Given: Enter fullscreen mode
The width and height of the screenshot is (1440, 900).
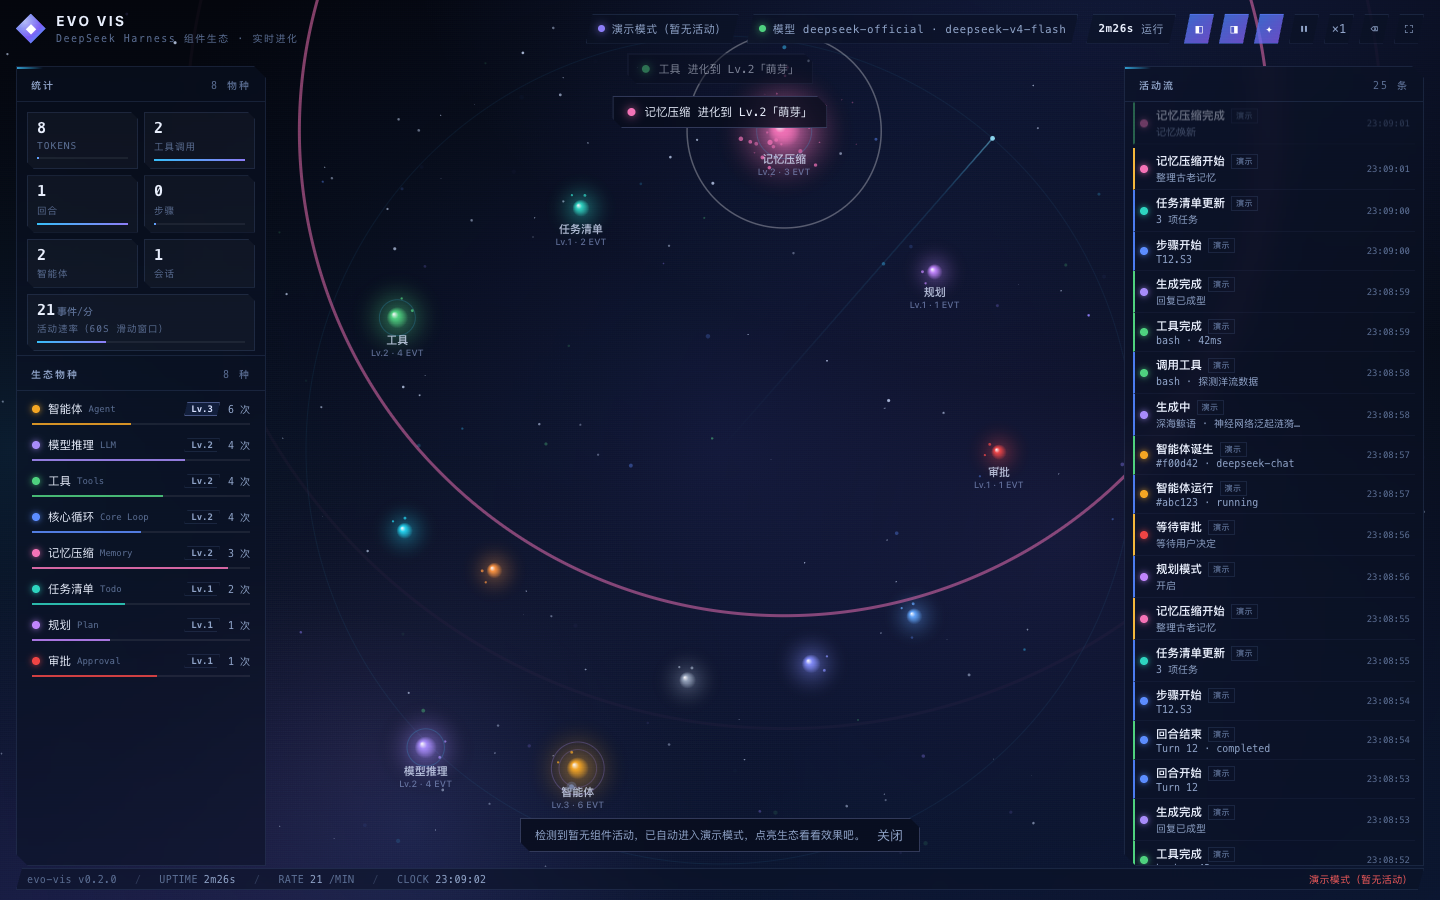Looking at the screenshot, I should [1409, 29].
